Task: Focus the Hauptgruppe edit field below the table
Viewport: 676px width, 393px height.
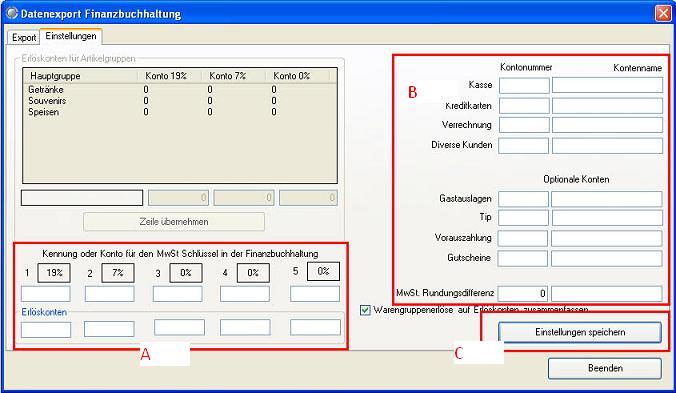Action: click(x=82, y=198)
